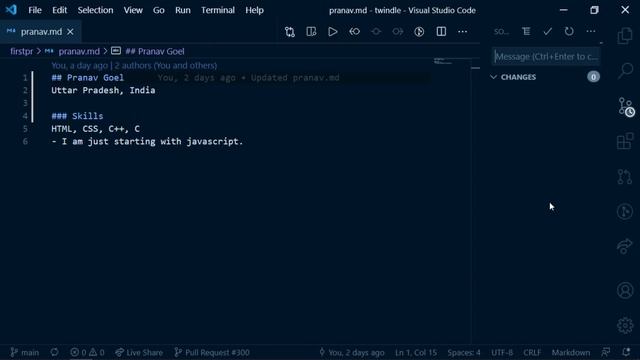640x360 pixels.
Task: Click the toggle file blame circle icon
Action: tap(419, 32)
